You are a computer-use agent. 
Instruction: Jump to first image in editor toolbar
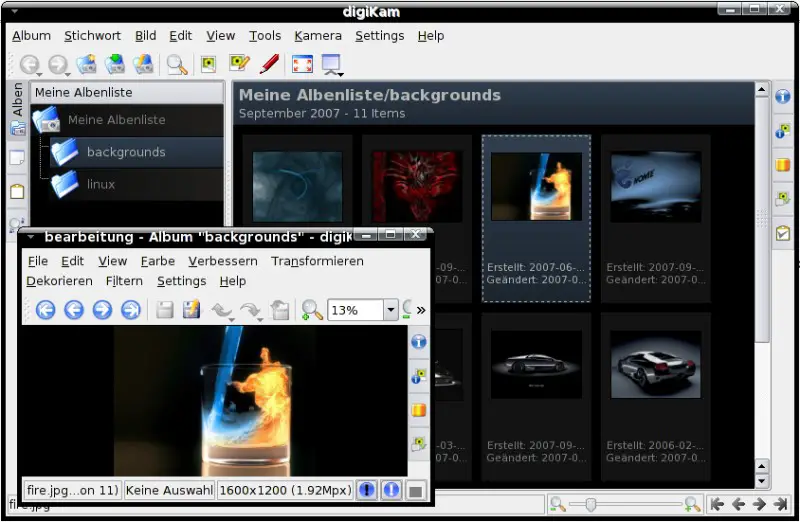pos(45,310)
